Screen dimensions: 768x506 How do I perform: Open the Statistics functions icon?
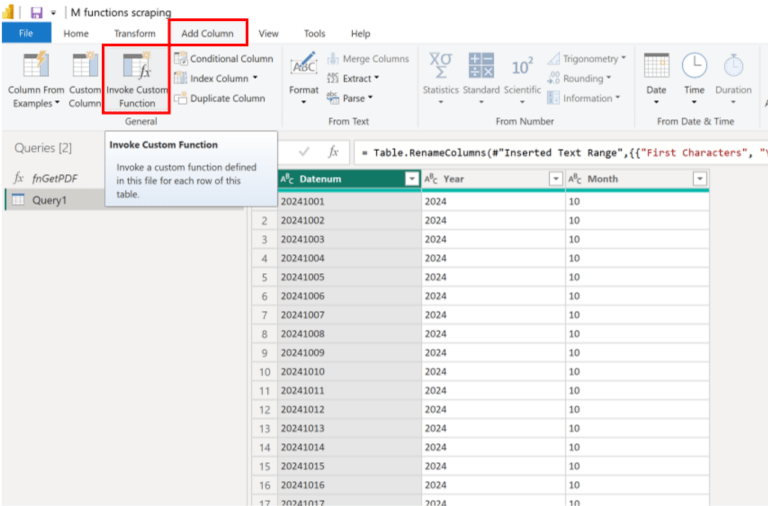tap(440, 66)
